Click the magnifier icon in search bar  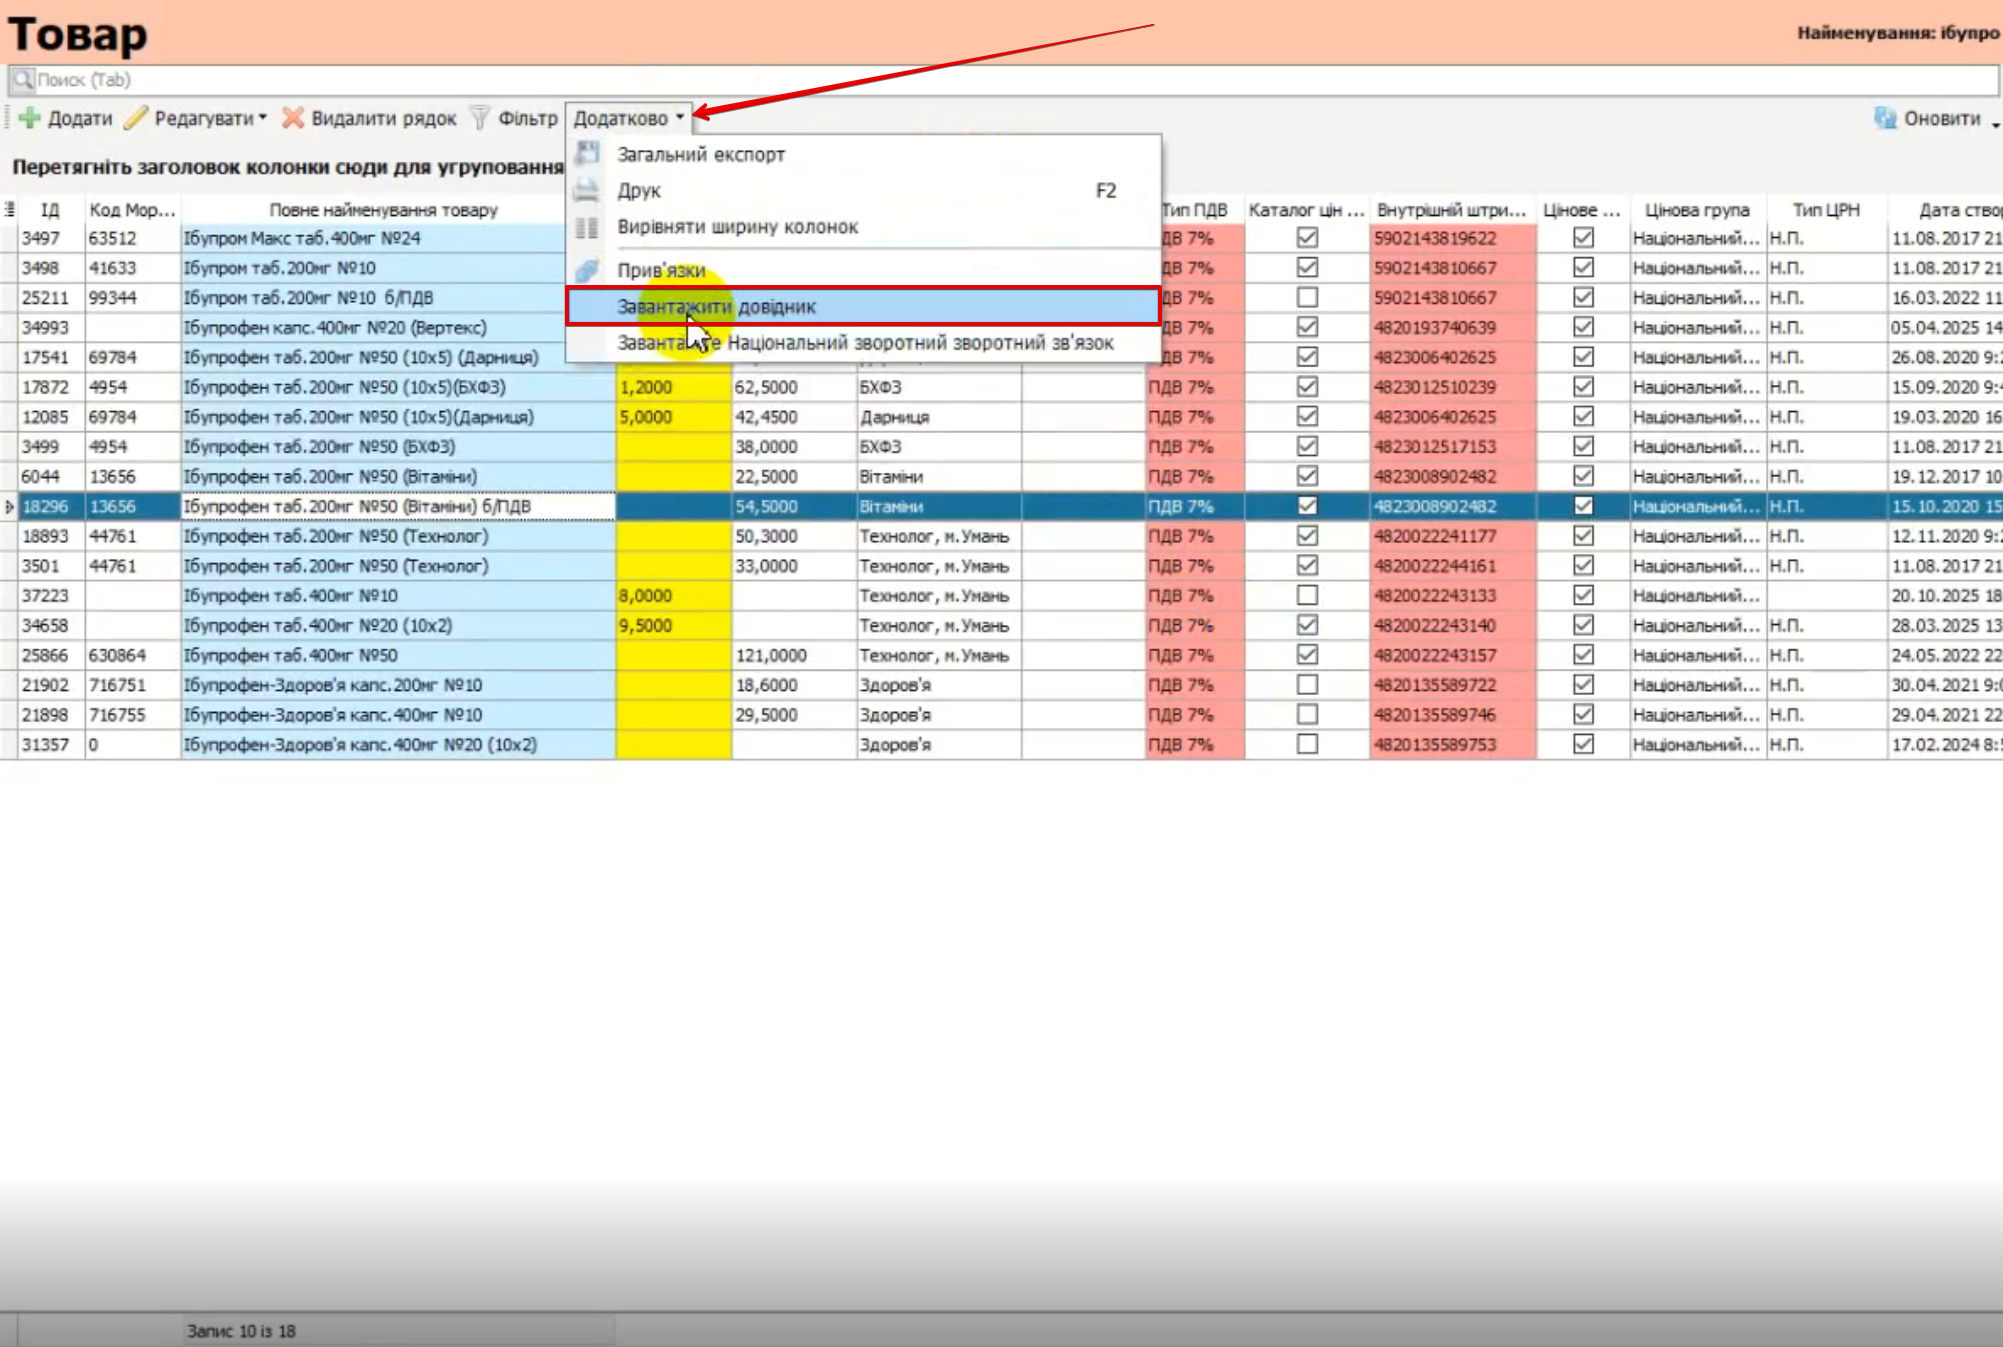click(x=22, y=80)
